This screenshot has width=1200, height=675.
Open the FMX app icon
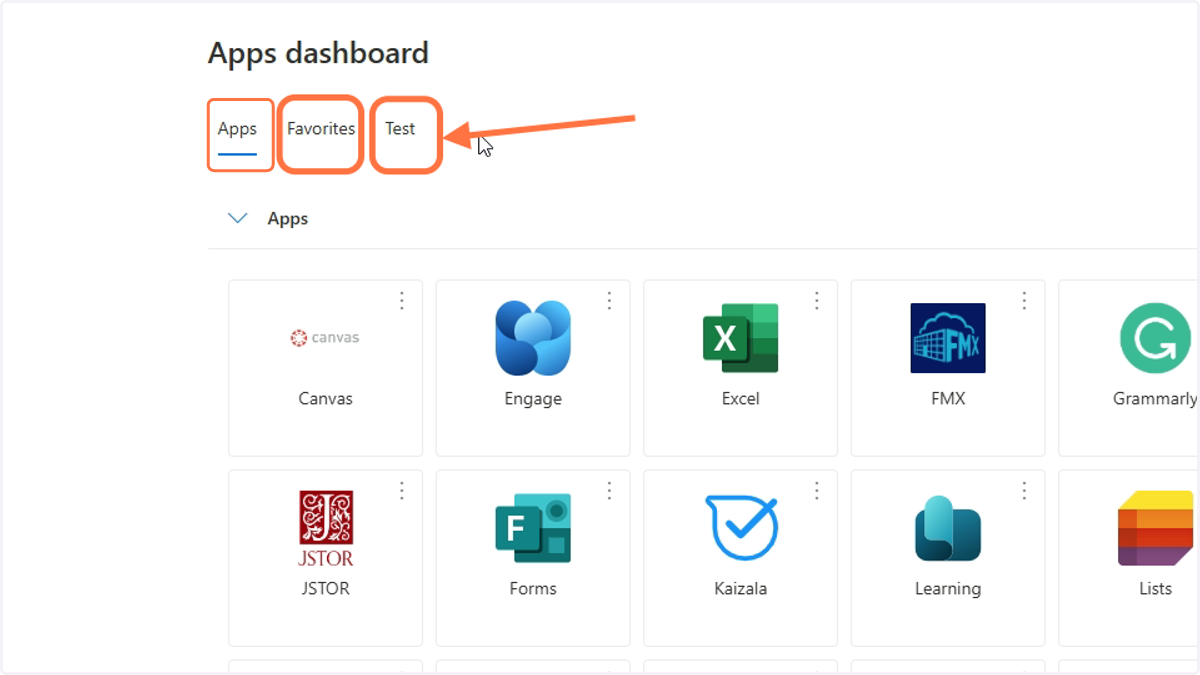pyautogui.click(x=948, y=338)
